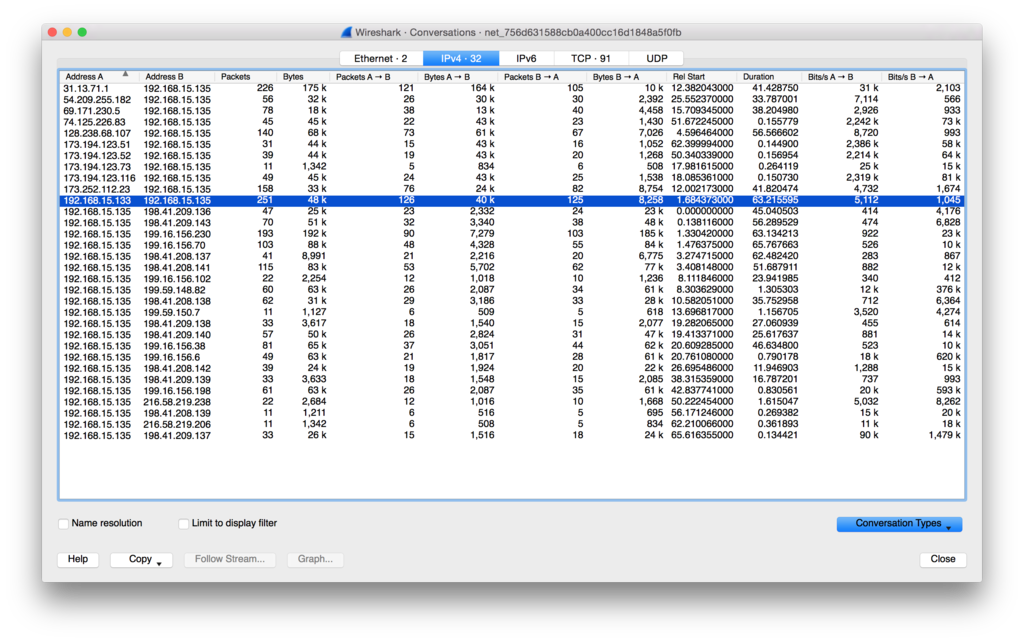
Task: Open the IPv6 tab
Action: (526, 58)
